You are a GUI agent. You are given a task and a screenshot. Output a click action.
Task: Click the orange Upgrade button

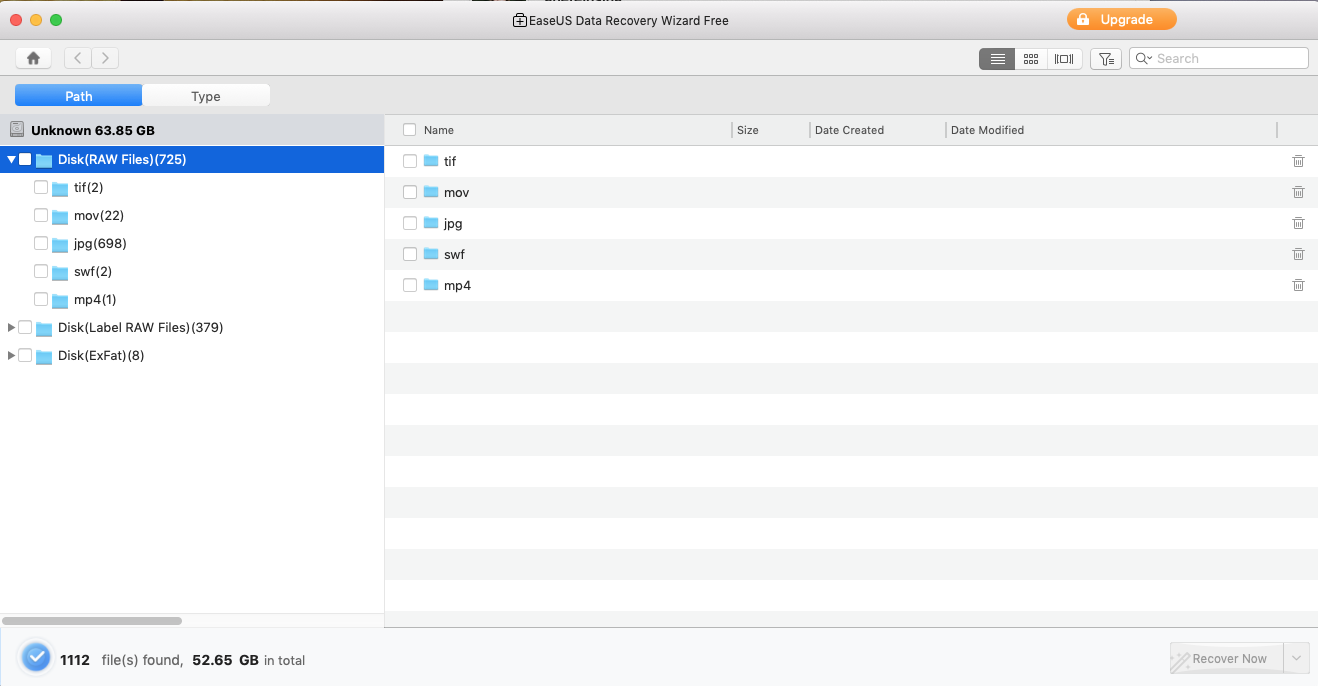tap(1121, 19)
